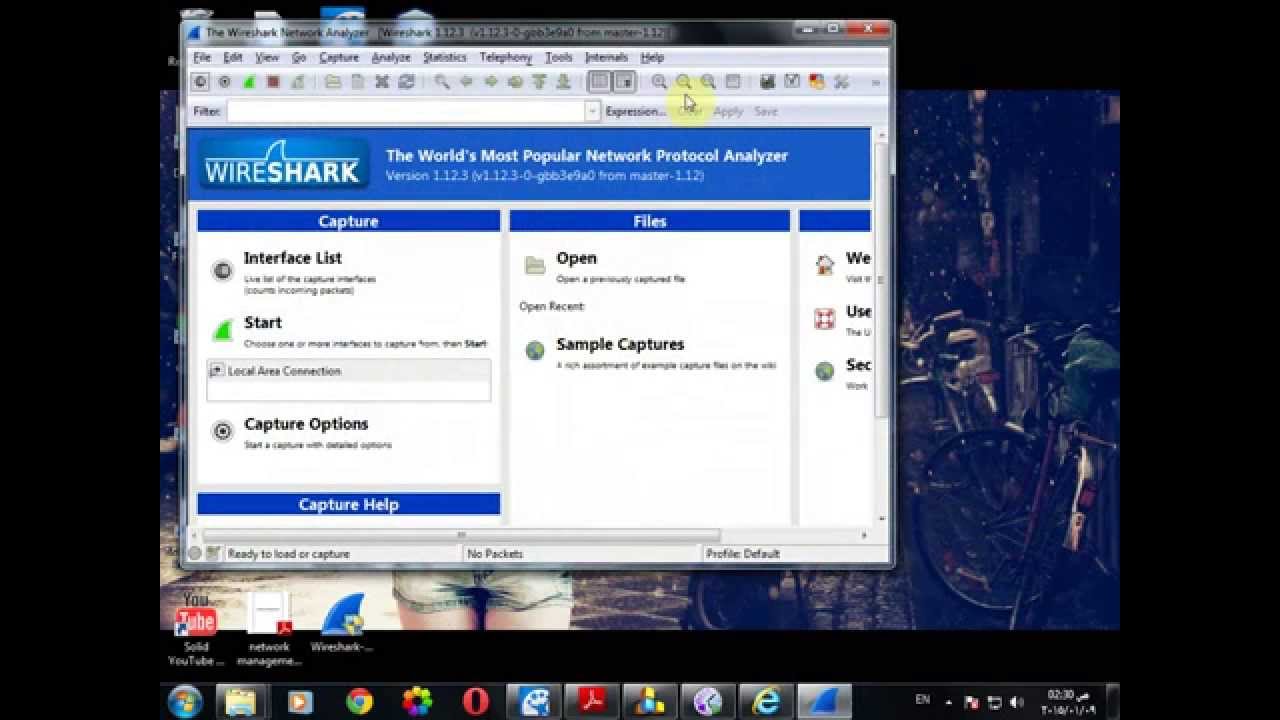Viewport: 1280px width, 720px height.
Task: Click the Save capture file toolbar icon
Action: point(357,82)
